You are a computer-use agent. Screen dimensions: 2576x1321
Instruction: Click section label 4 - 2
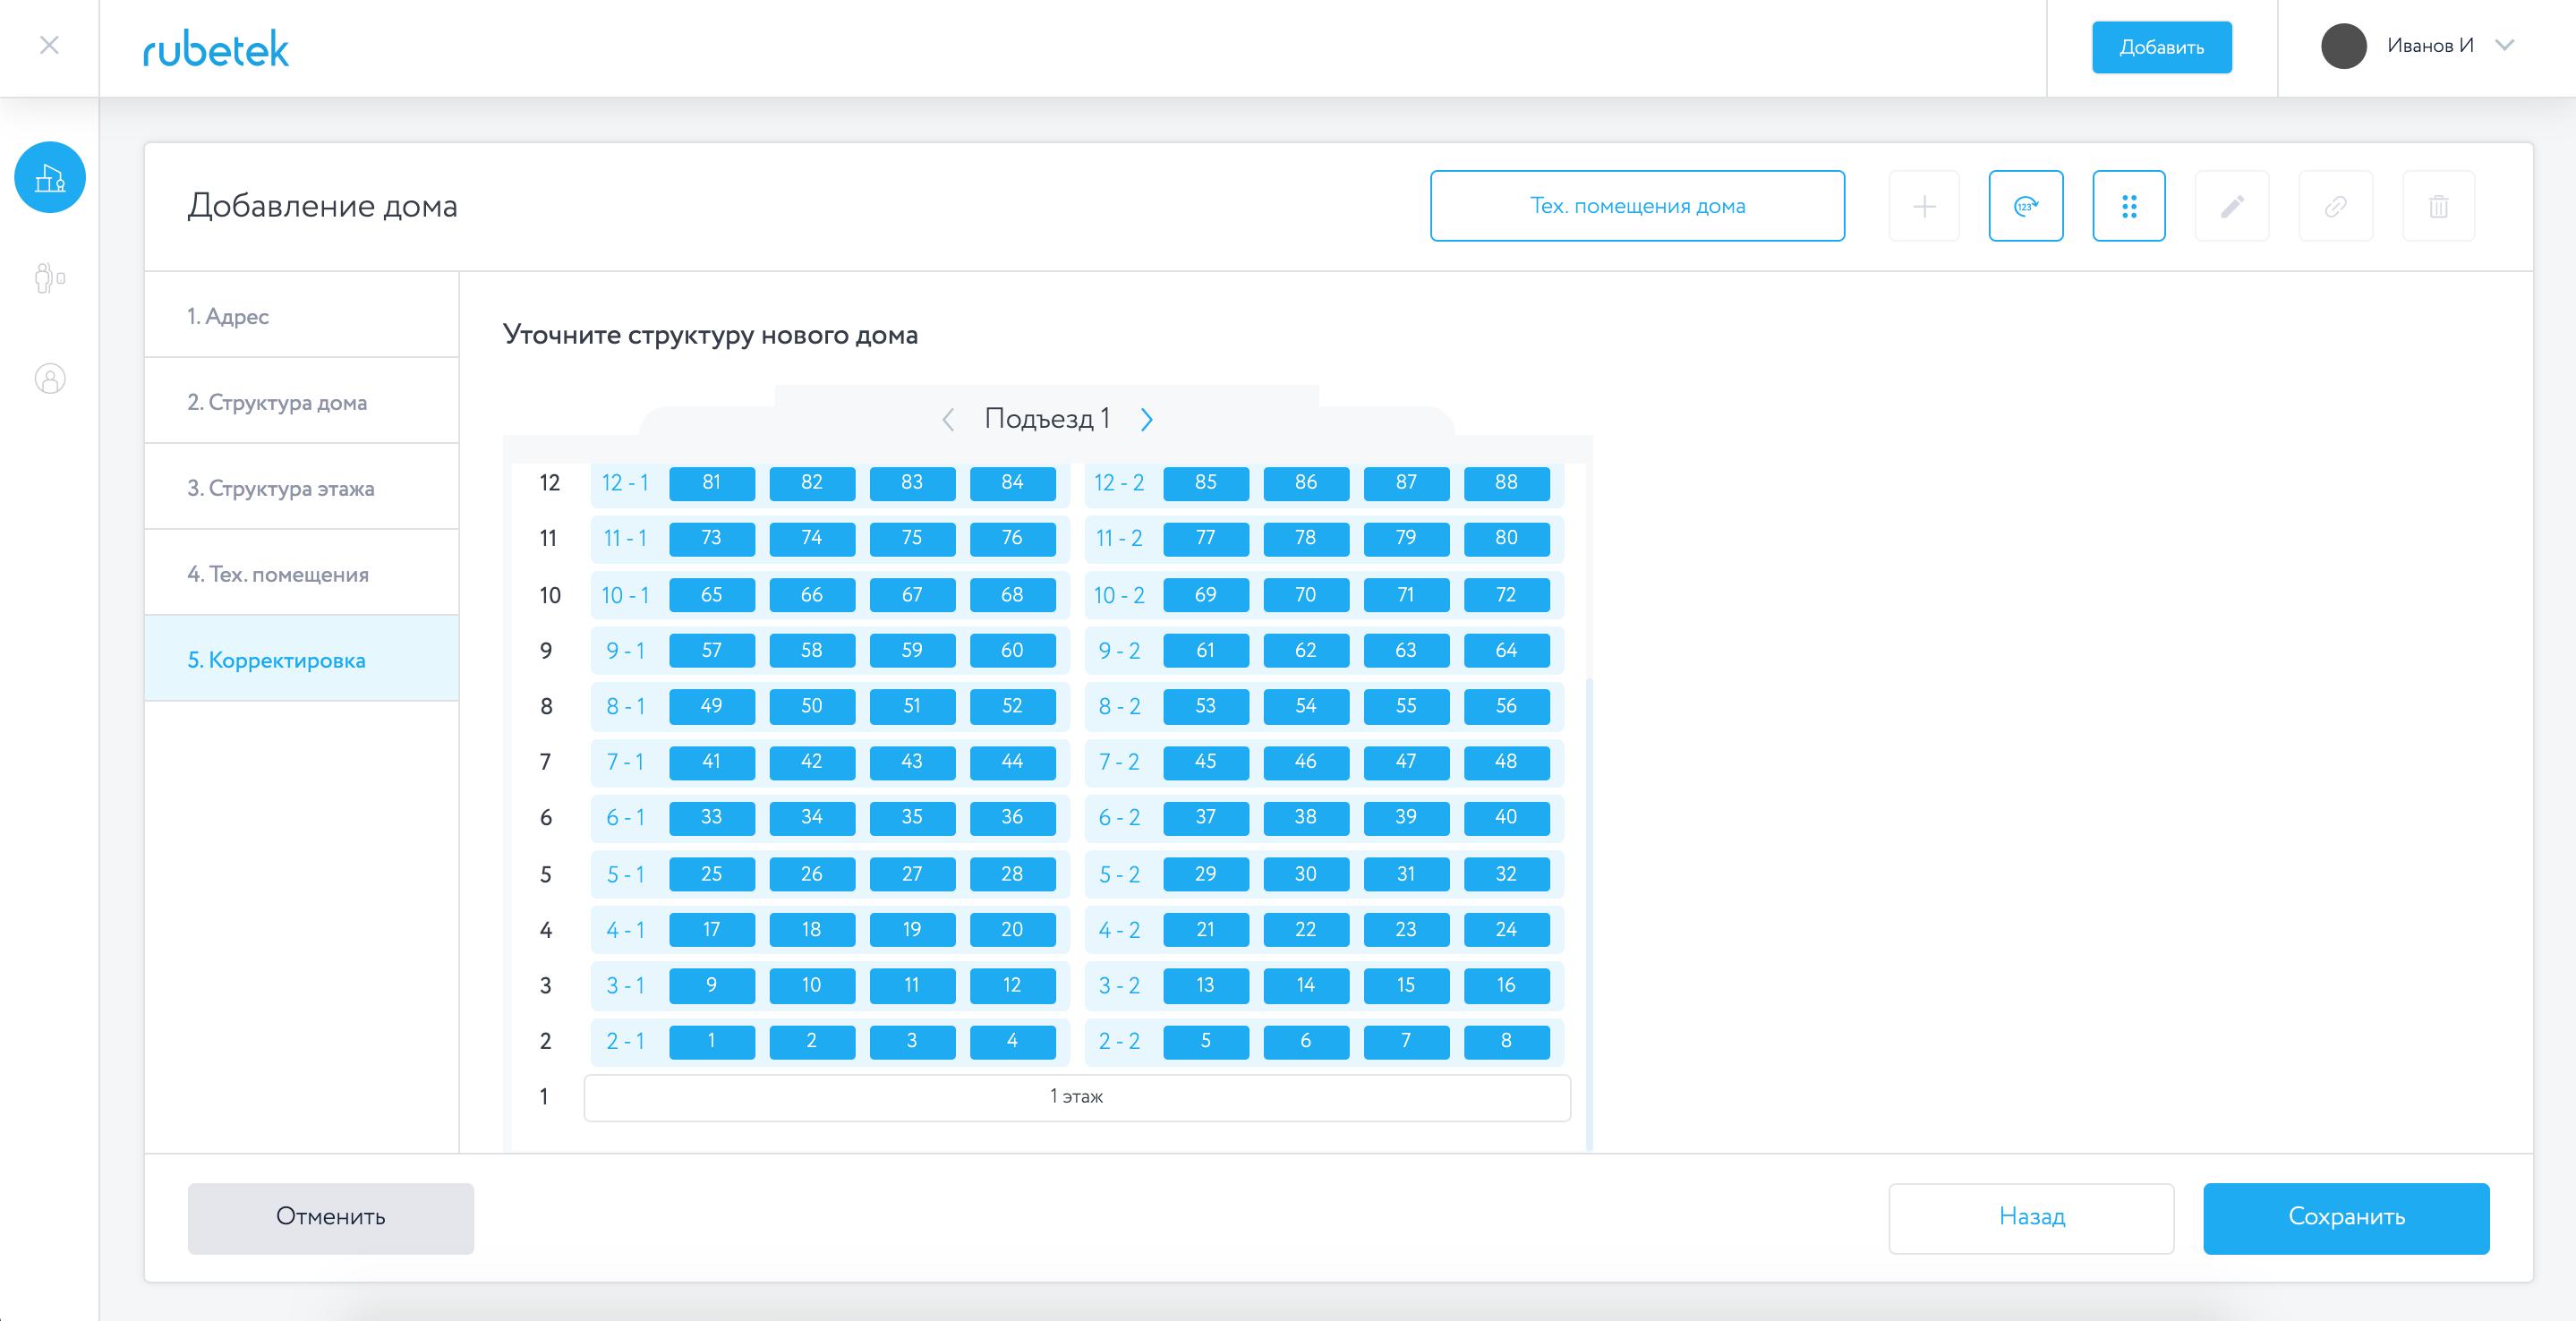pos(1119,930)
